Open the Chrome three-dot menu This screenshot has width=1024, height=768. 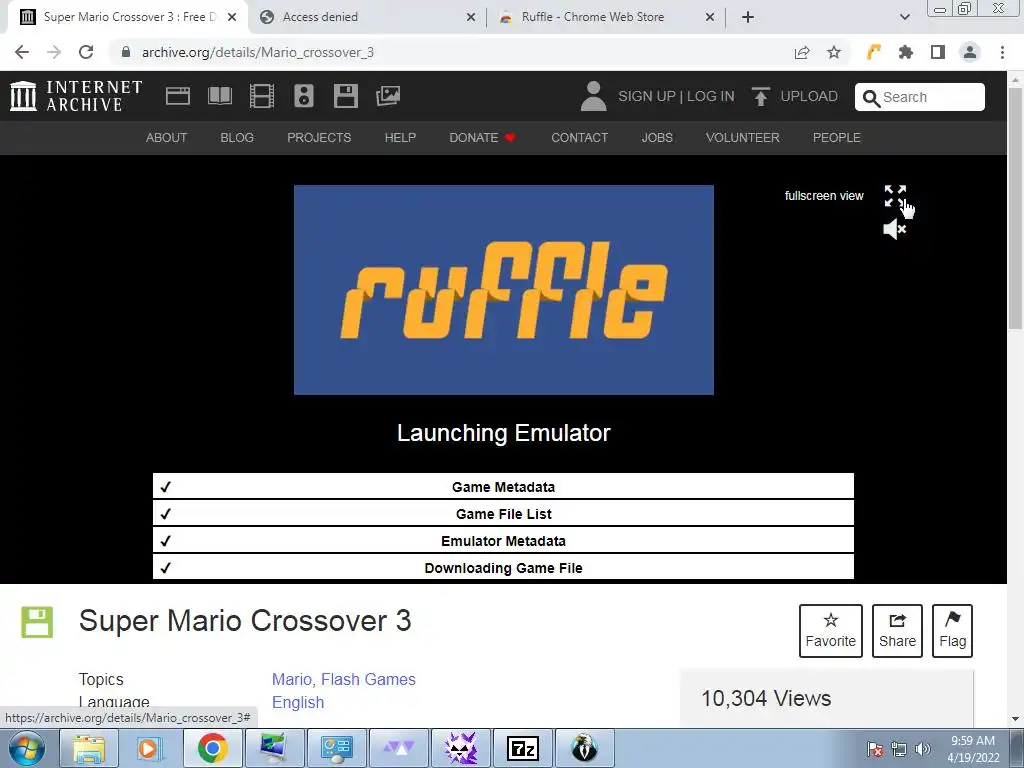pos(1002,52)
